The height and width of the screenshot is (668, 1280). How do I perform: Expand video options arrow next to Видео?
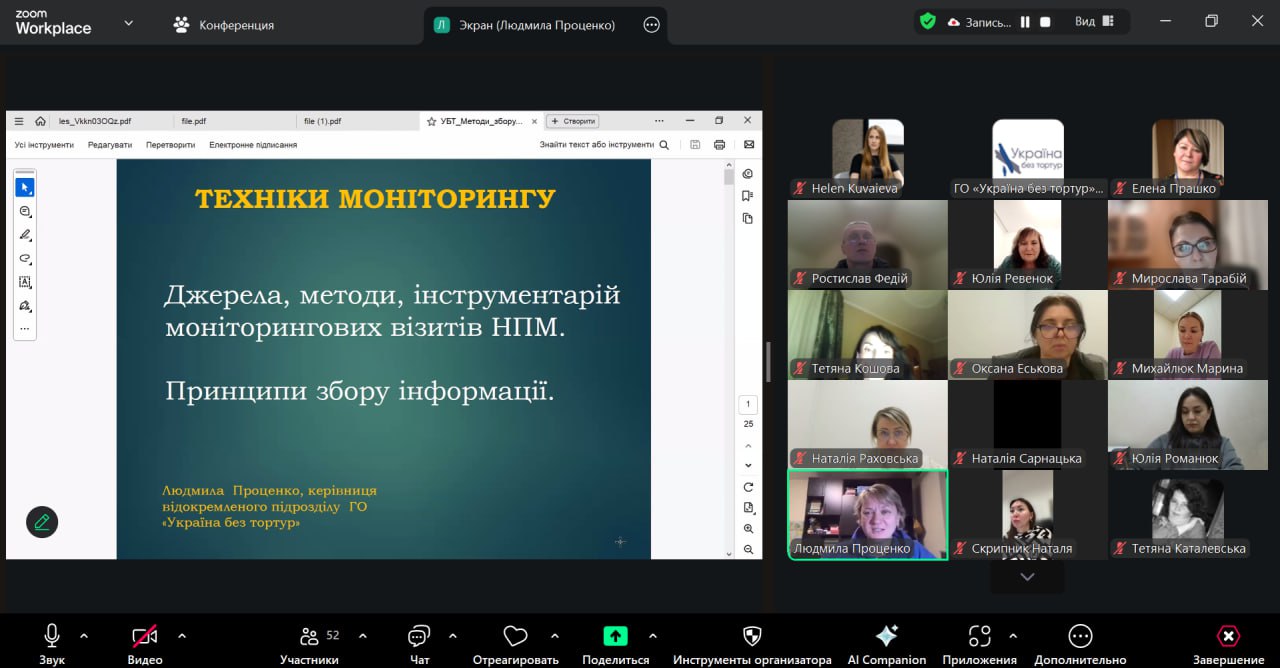[x=182, y=635]
